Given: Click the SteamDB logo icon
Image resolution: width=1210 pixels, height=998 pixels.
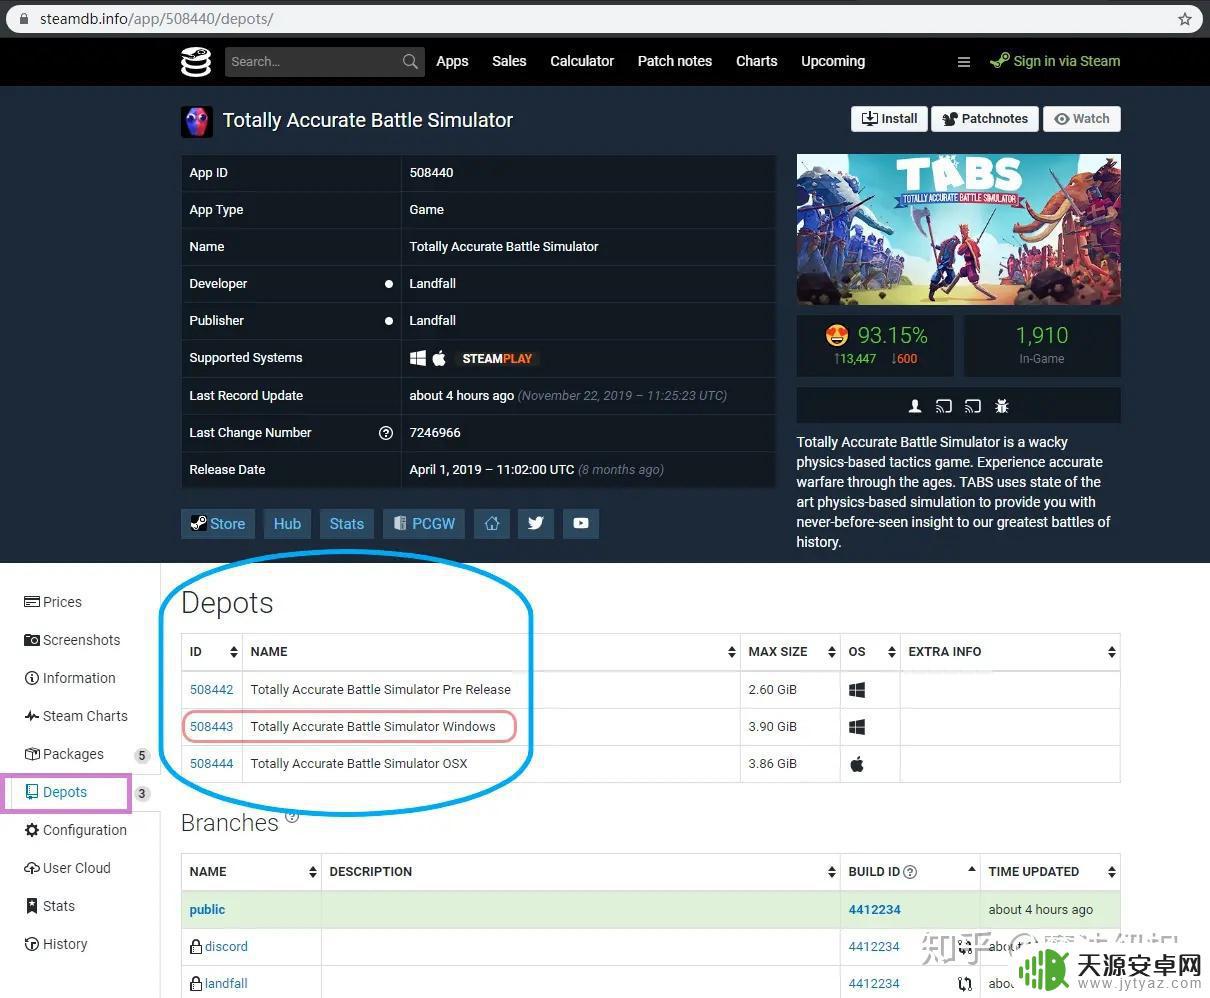Looking at the screenshot, I should pos(196,61).
